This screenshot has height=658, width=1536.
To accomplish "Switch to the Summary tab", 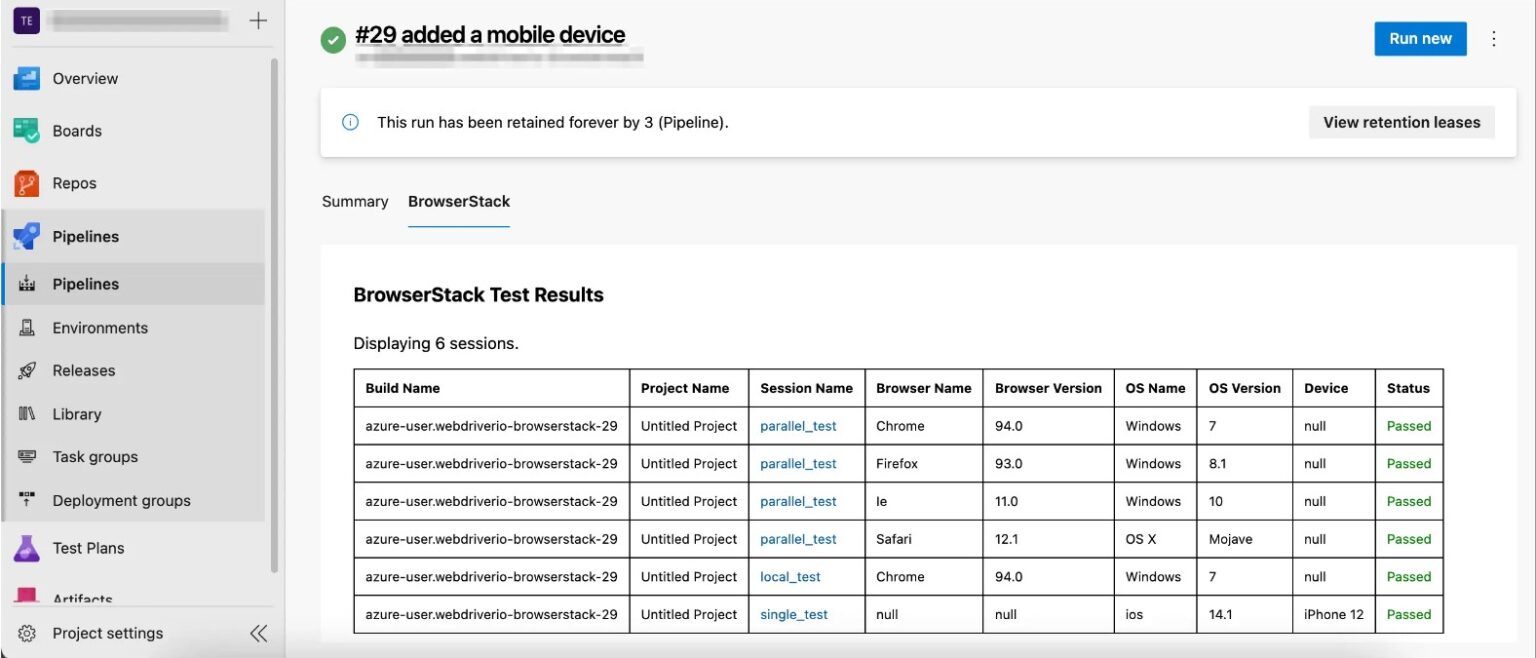I will [x=354, y=202].
